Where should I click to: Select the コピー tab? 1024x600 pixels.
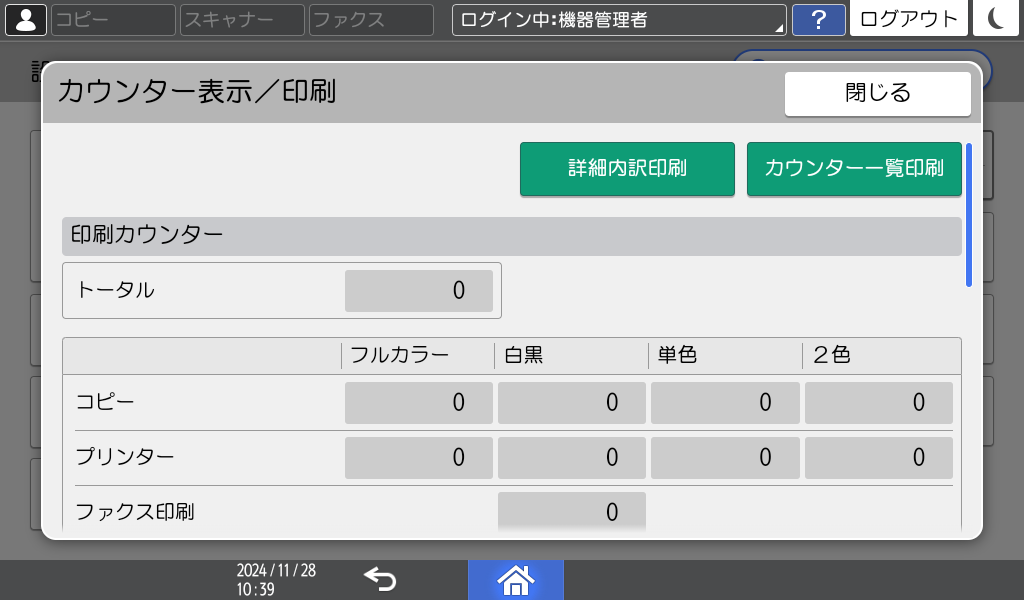tap(112, 18)
